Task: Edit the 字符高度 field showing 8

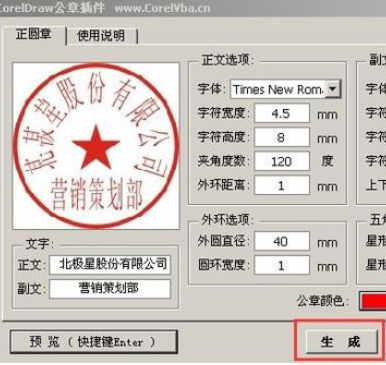Action: [282, 137]
